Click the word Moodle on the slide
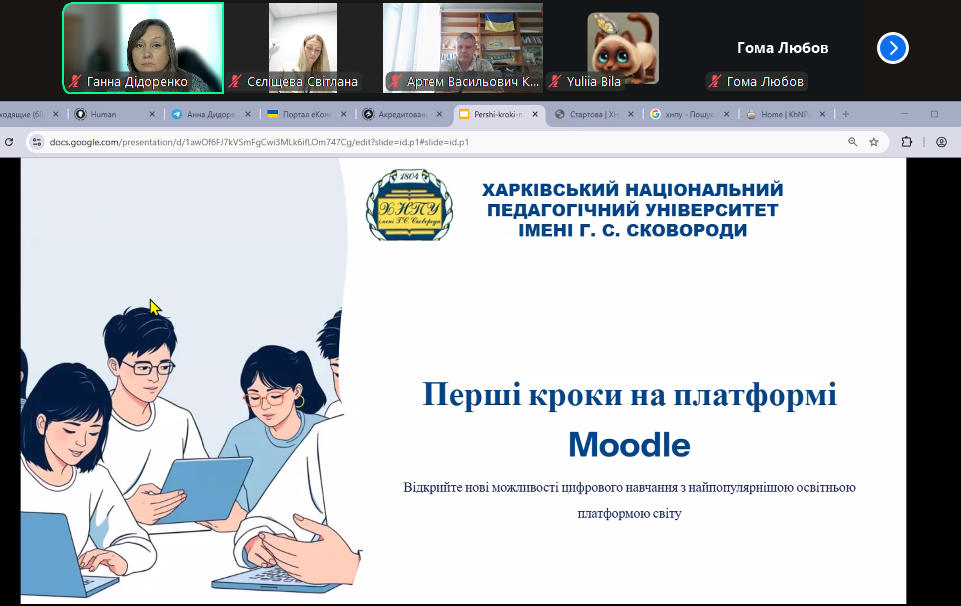The height and width of the screenshot is (606, 961). (x=629, y=445)
